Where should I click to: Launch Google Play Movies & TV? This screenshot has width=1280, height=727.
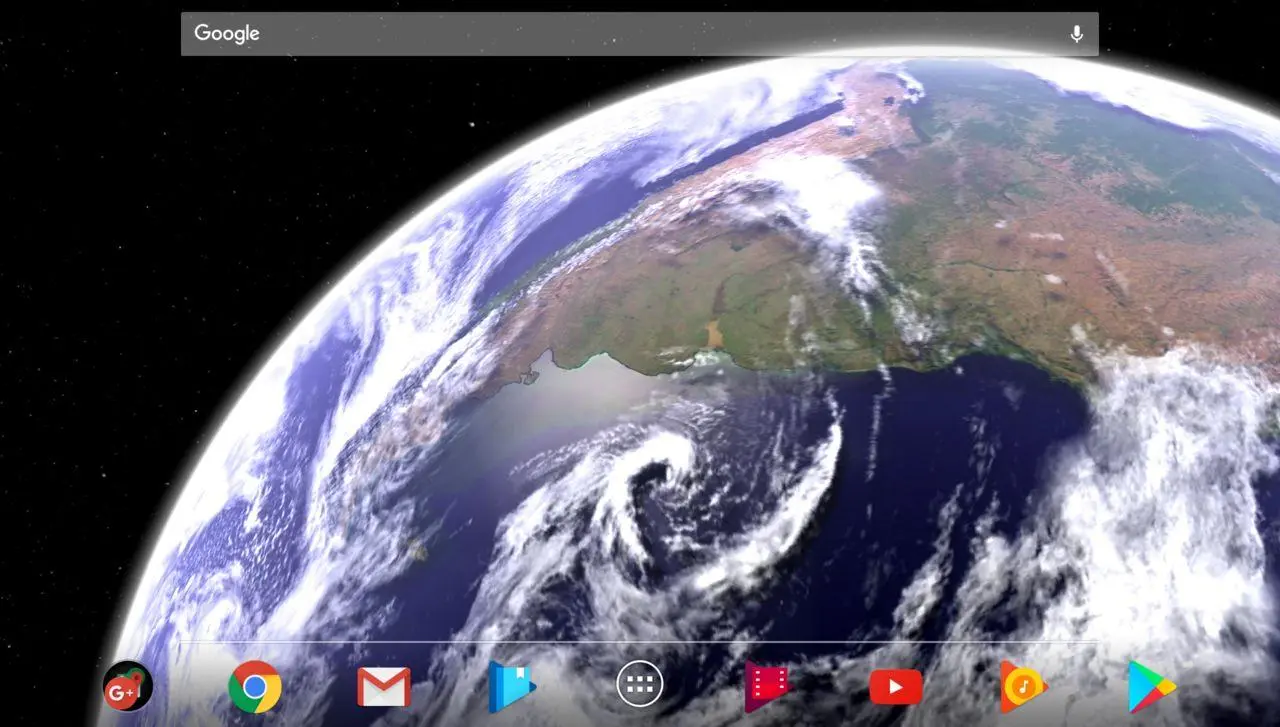(767, 687)
